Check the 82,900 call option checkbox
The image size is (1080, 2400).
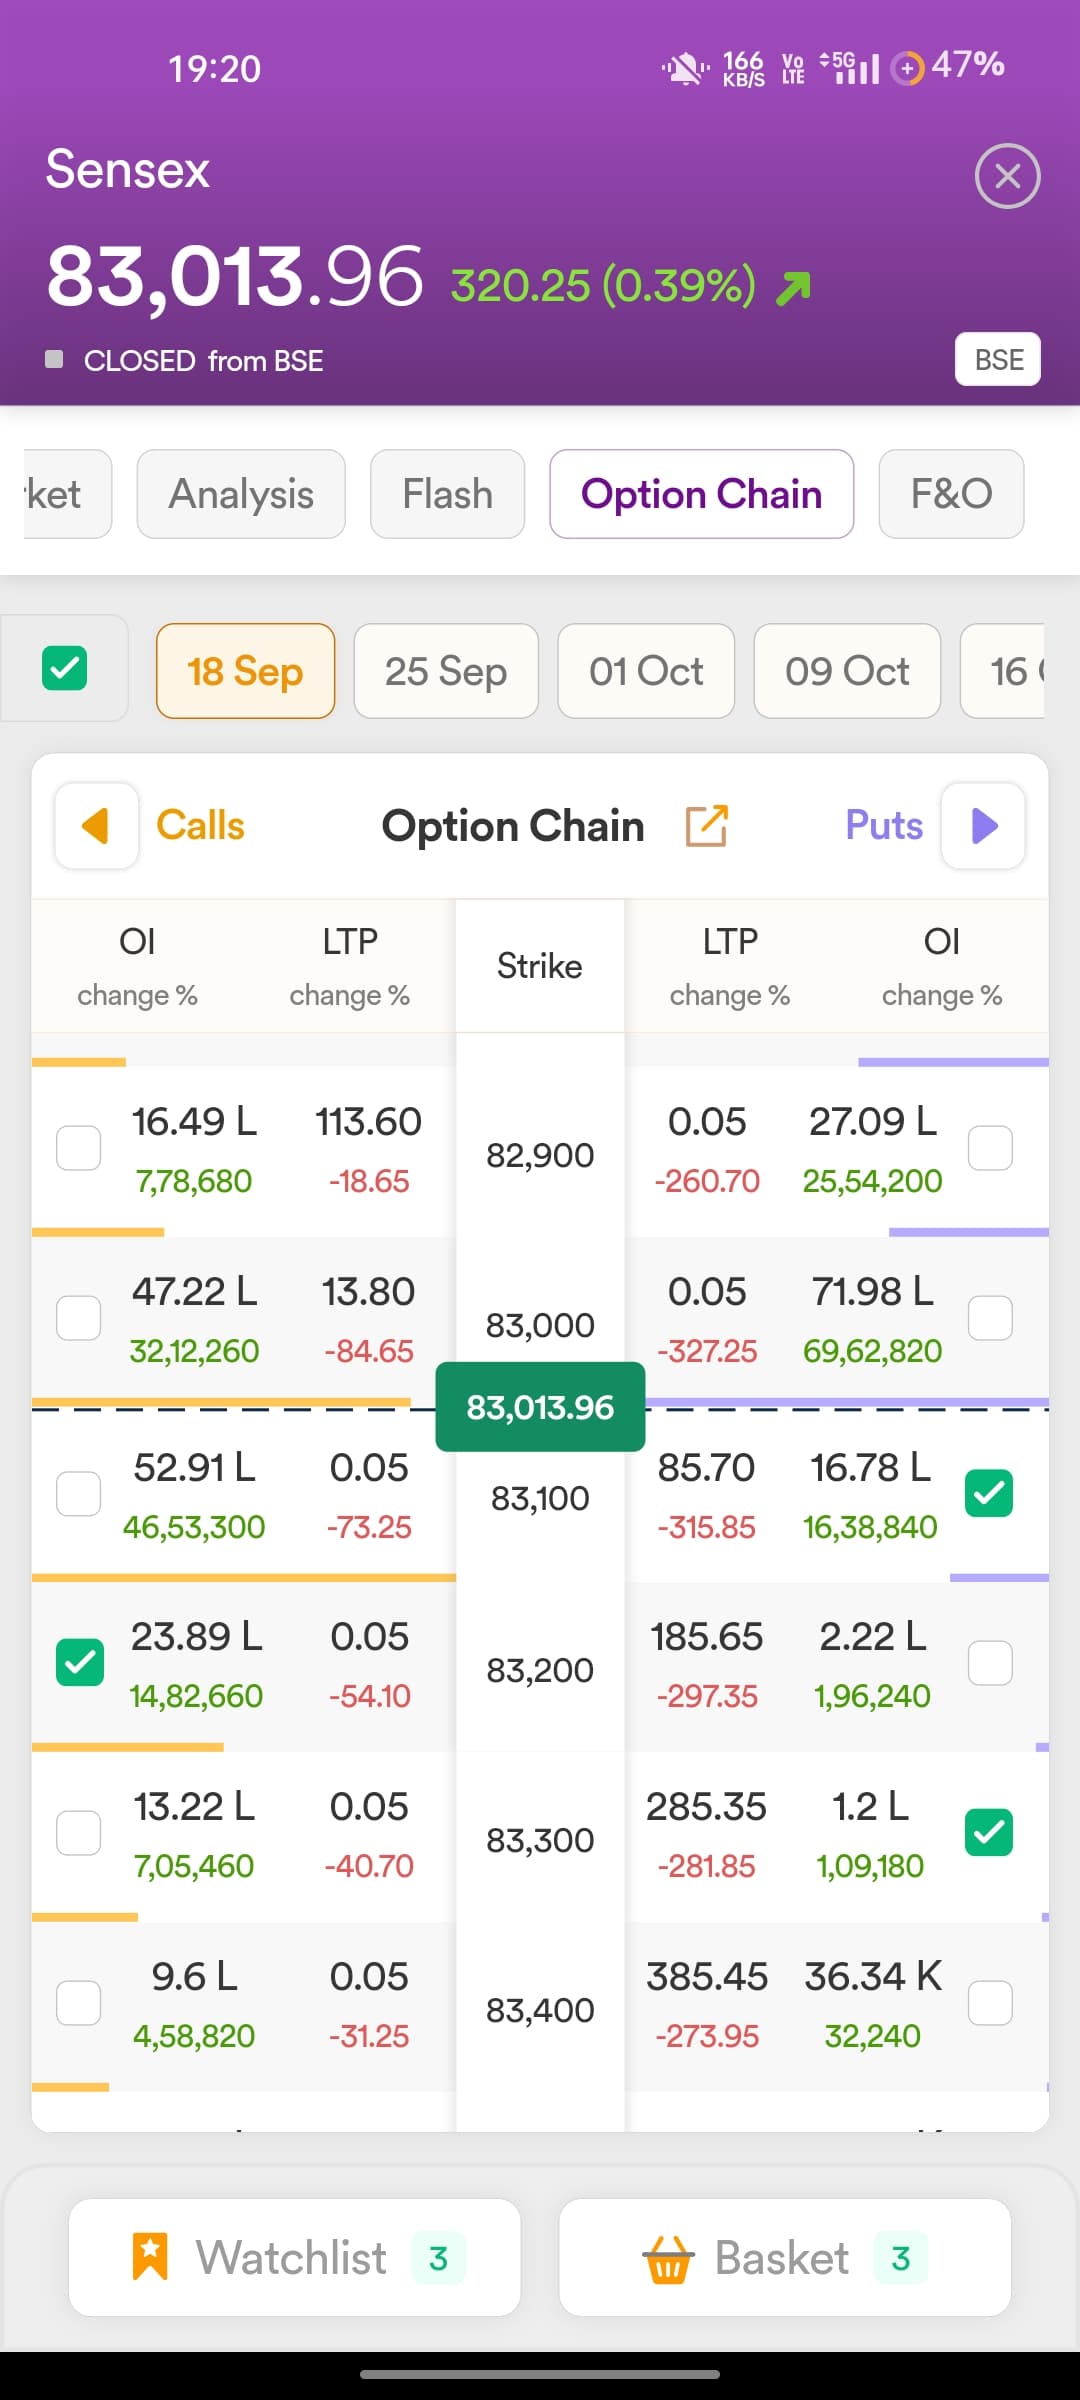tap(79, 1148)
